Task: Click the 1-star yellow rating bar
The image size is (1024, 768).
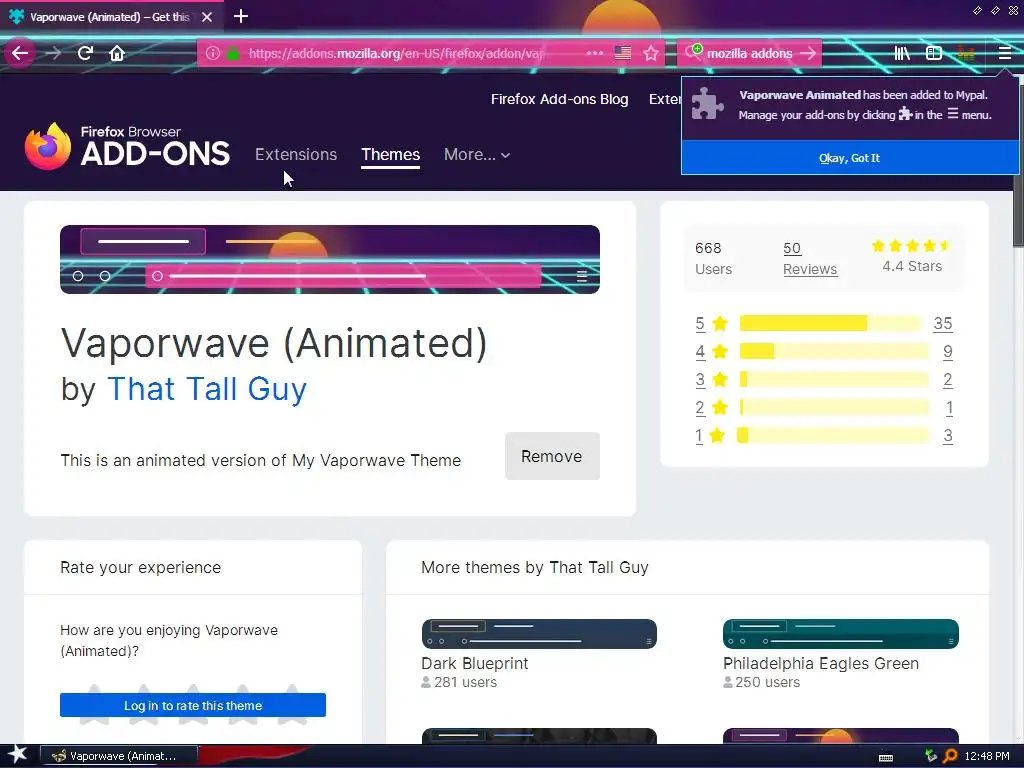Action: point(833,436)
